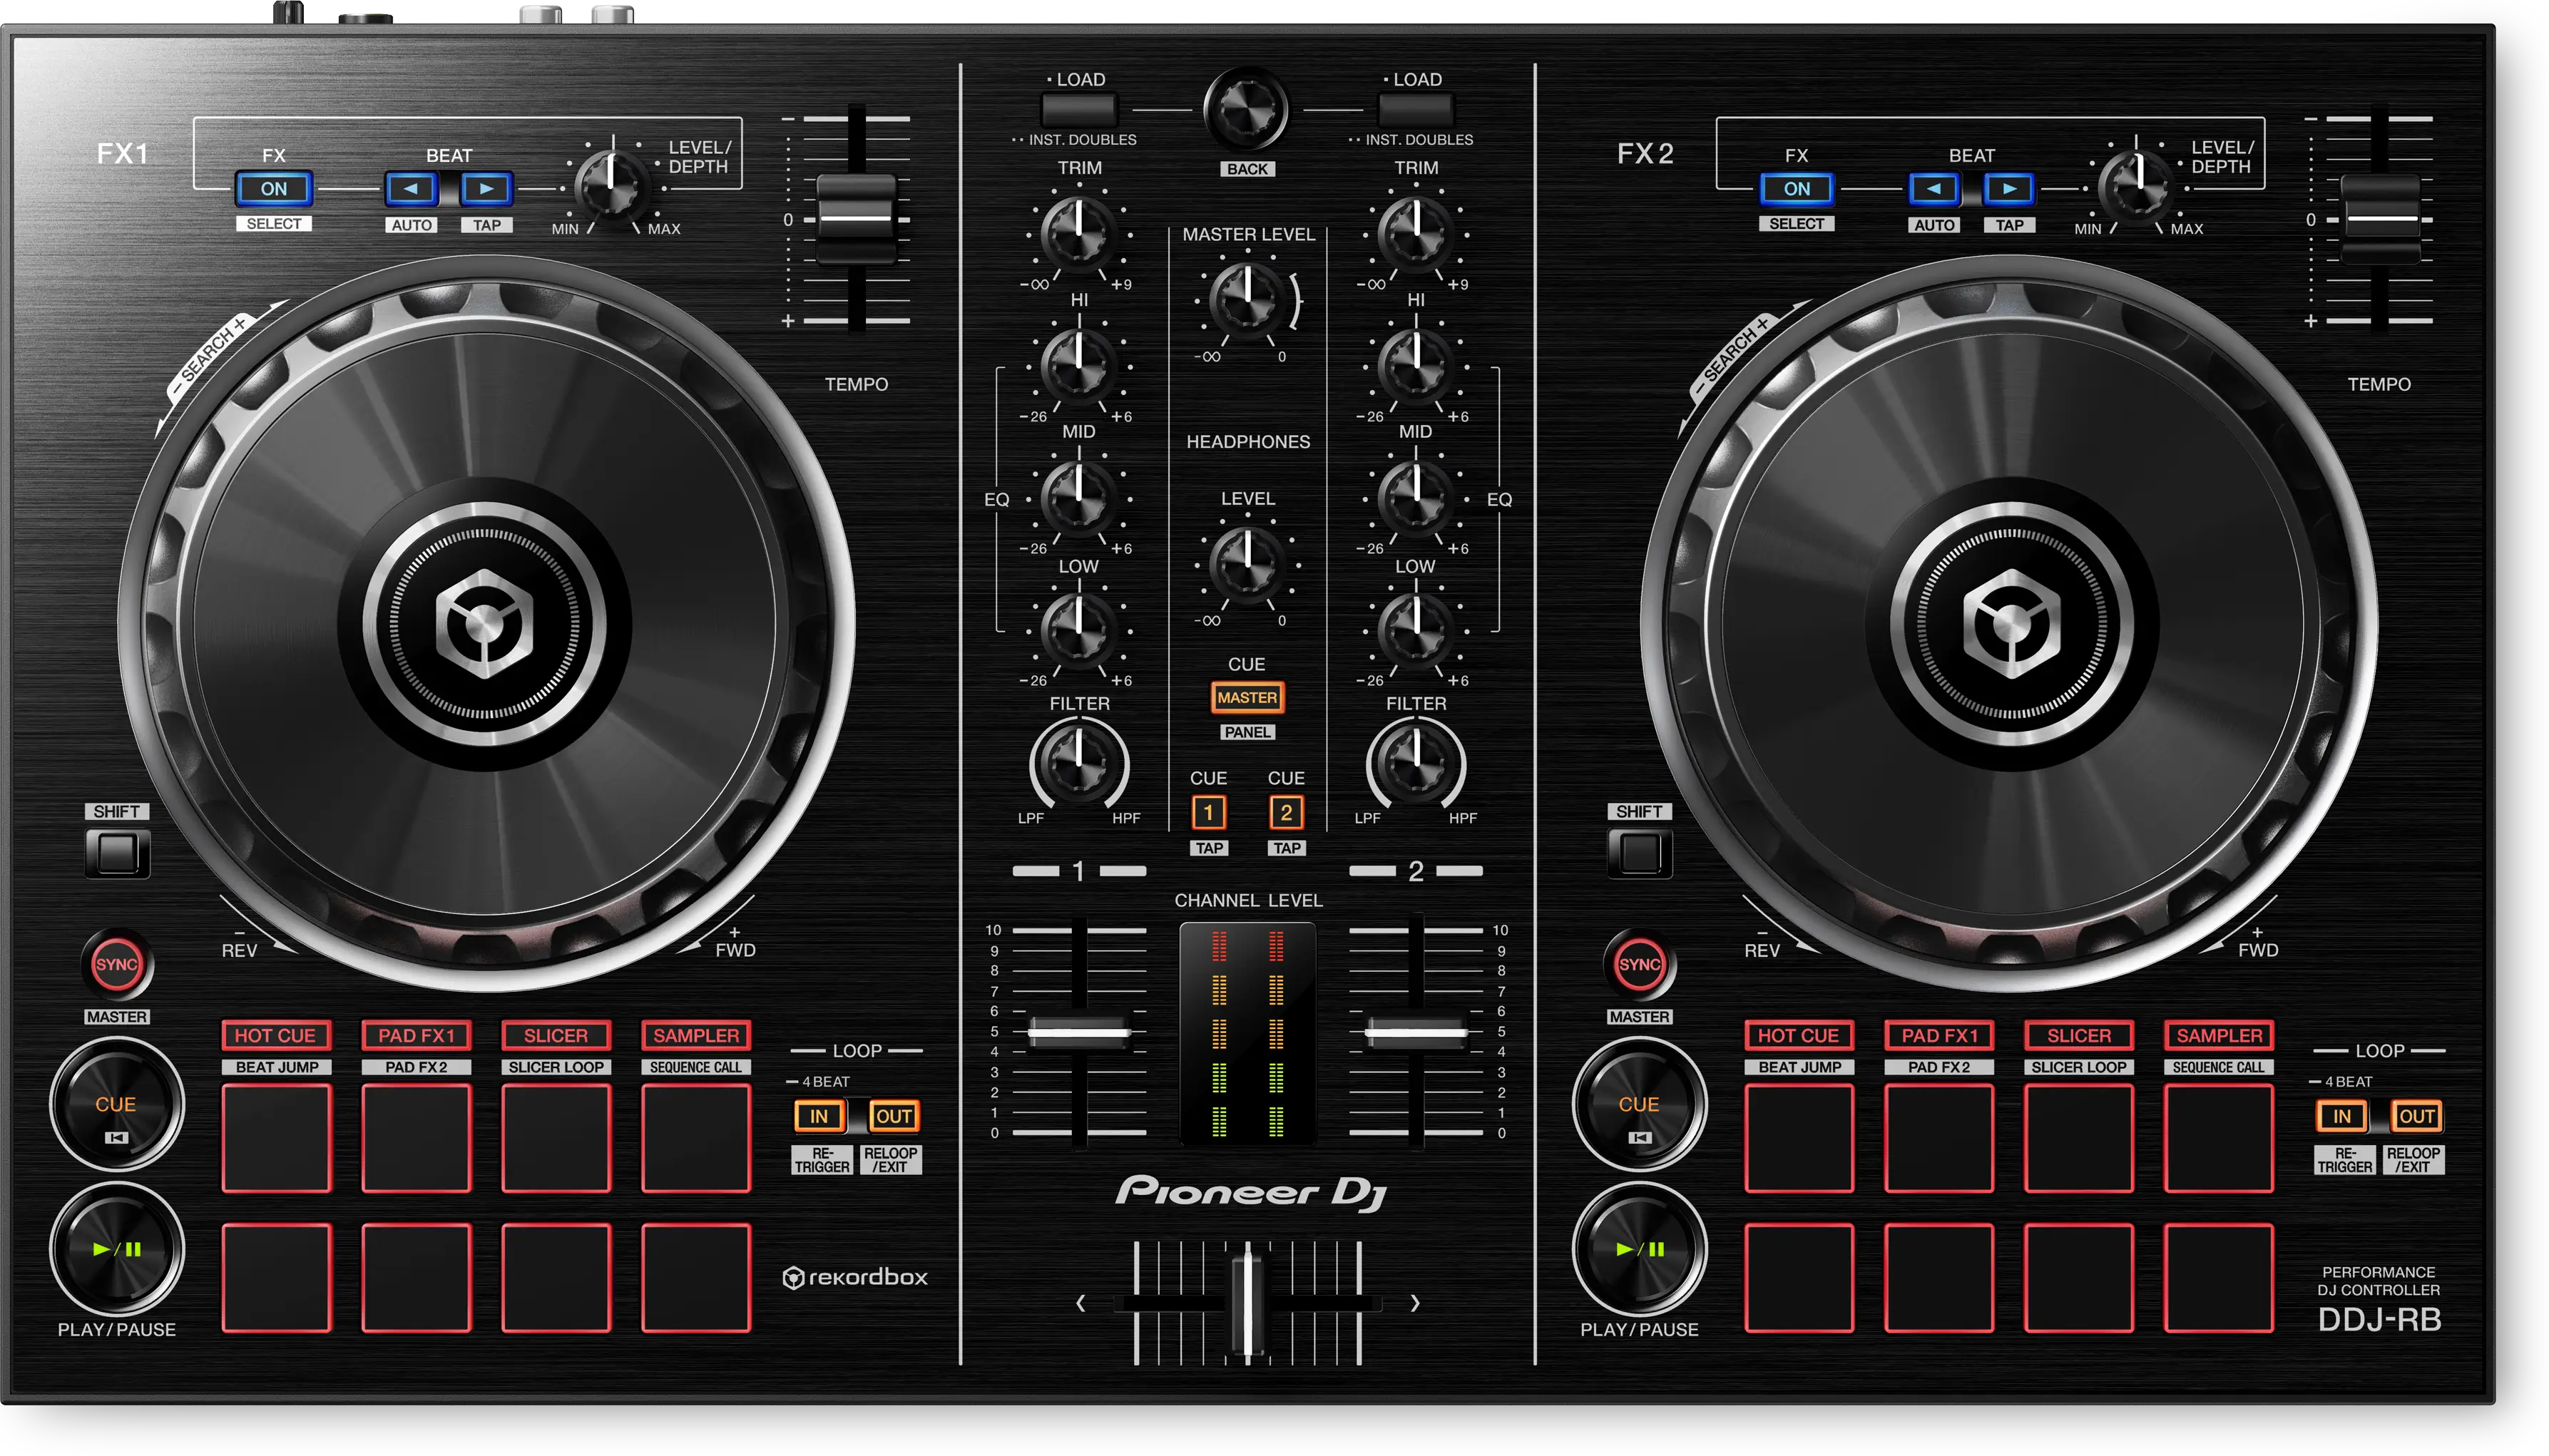The image size is (2549, 1456).
Task: Click the left deck SHIFT button
Action: (117, 853)
